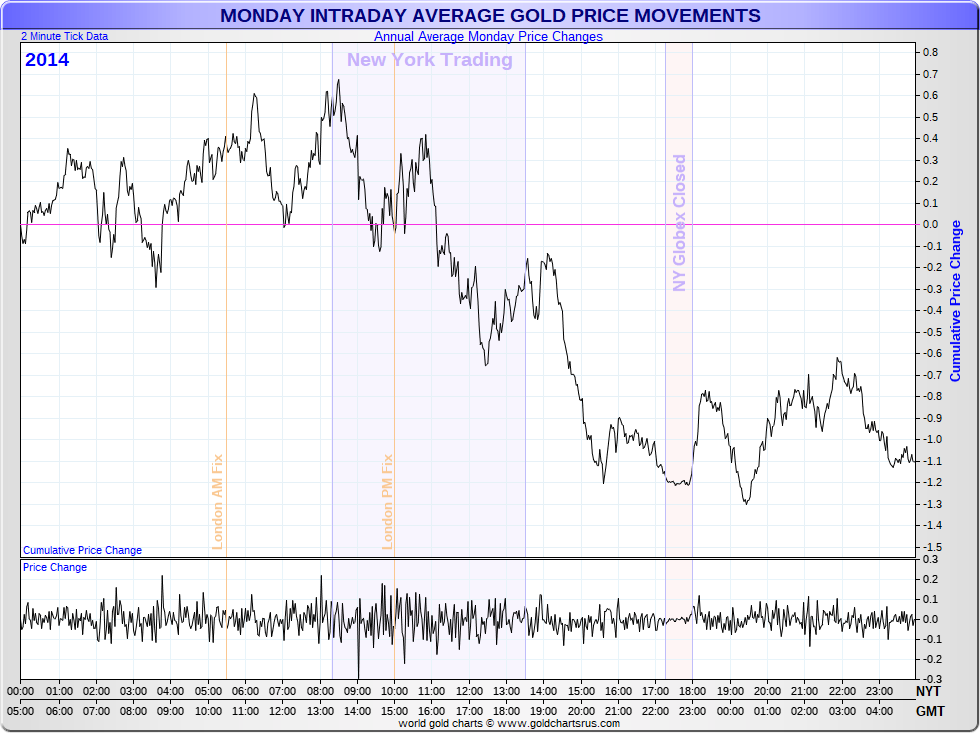Screen dimensions: 980x733
Task: Click the 0.3 value on the price change axis
Action: tap(931, 560)
